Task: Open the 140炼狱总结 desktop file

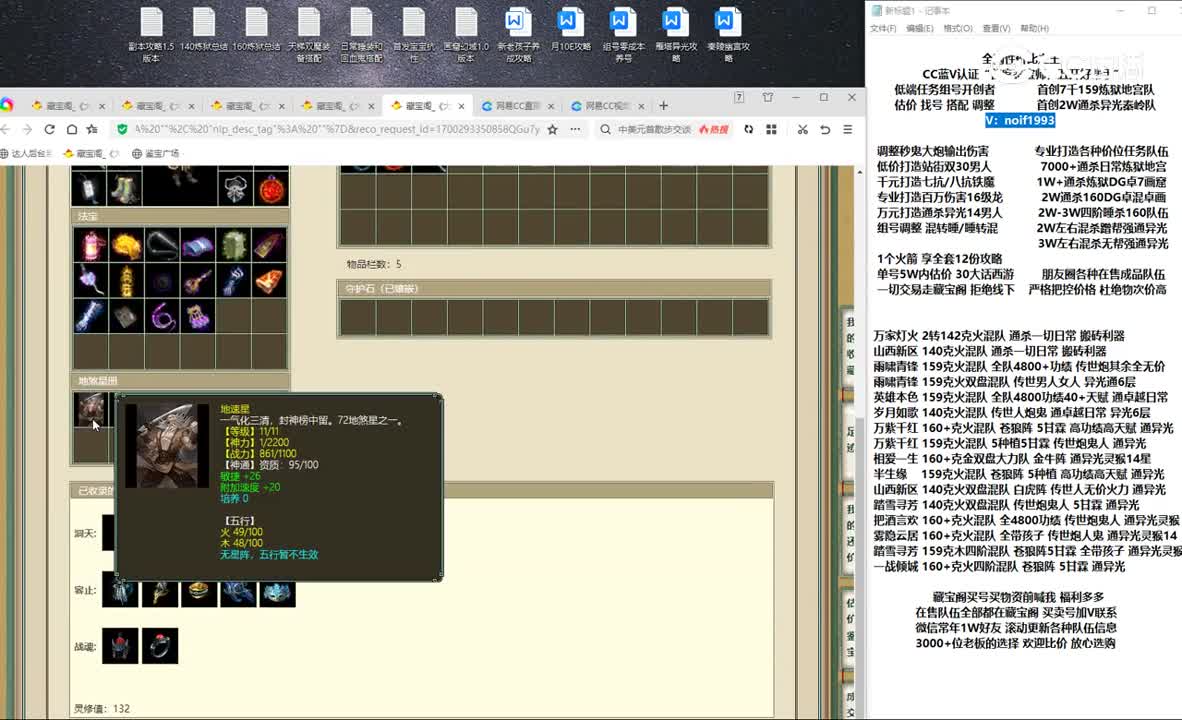Action: 204,30
